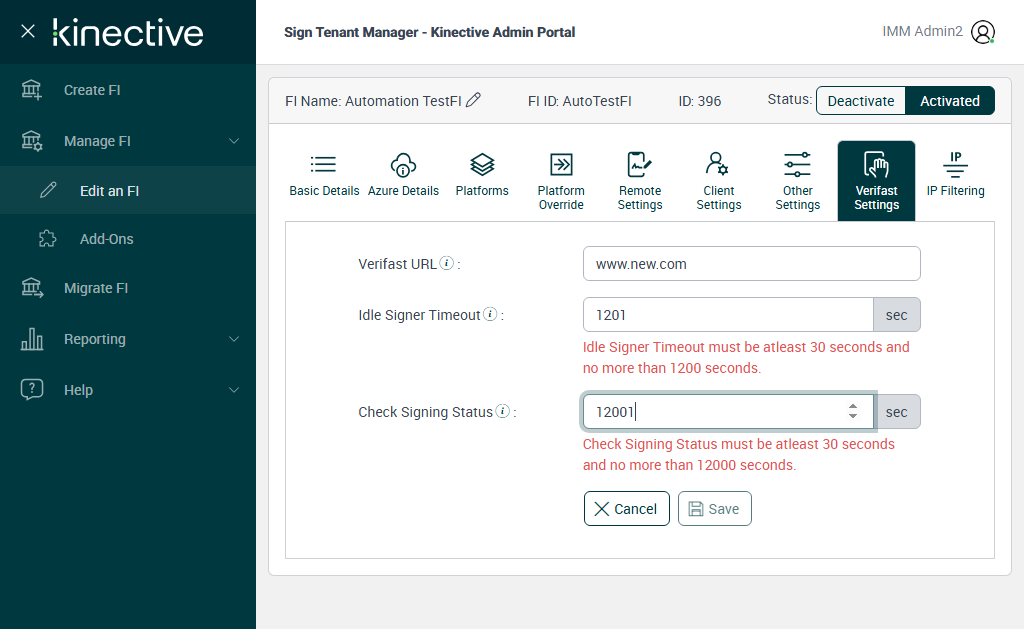The image size is (1024, 629).
Task: Expand the Help menu chevron
Action: (234, 390)
